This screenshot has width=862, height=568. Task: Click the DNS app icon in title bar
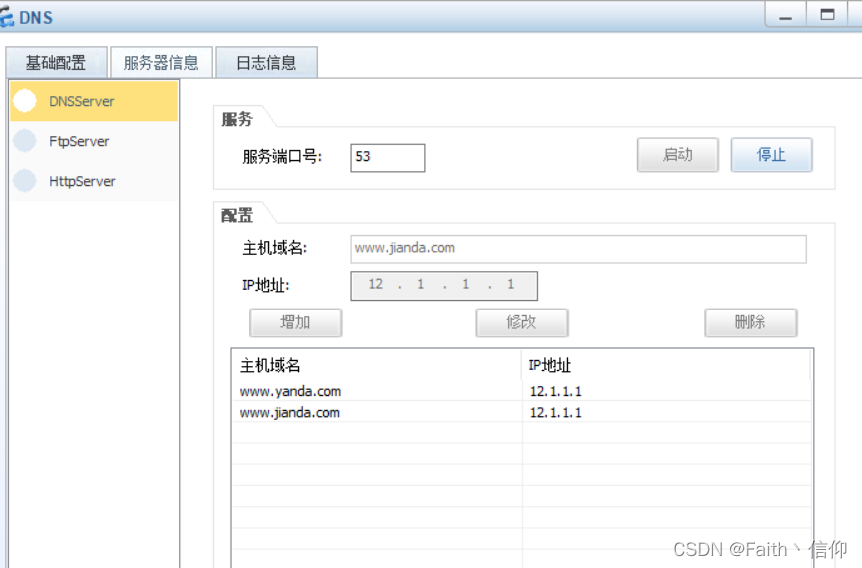tap(7, 18)
